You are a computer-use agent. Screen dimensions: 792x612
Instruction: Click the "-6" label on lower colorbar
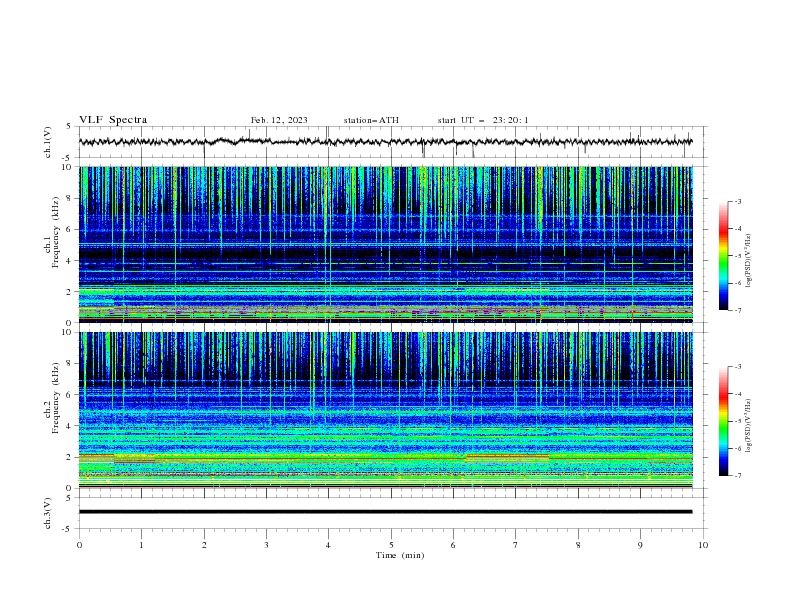click(737, 448)
